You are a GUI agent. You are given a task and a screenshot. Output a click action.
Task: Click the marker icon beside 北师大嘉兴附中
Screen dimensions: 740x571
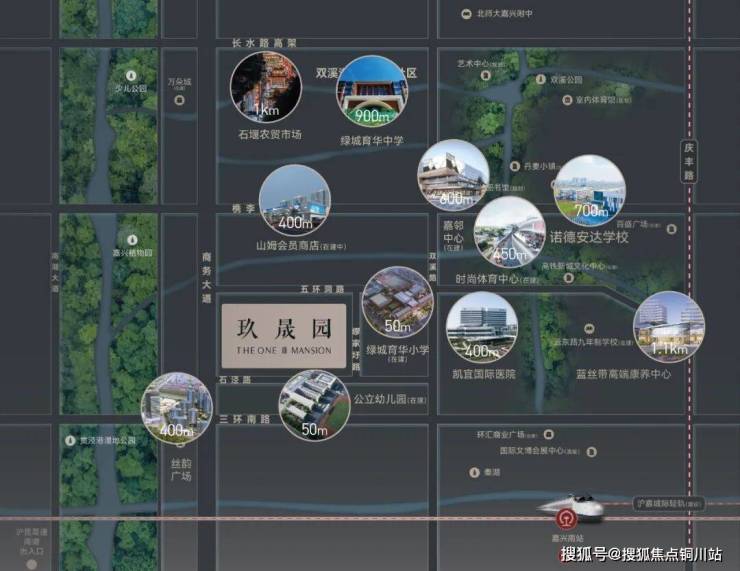coord(466,14)
